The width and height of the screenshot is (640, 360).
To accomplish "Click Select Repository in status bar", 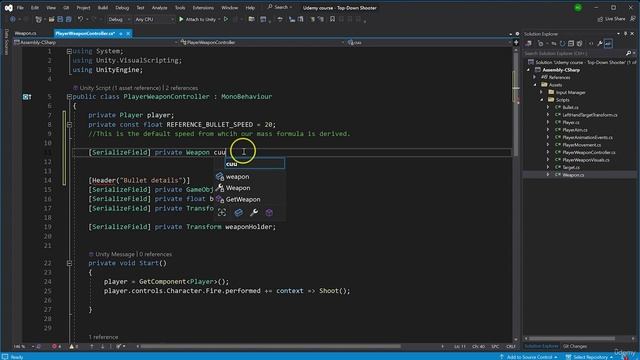I will [x=590, y=357].
